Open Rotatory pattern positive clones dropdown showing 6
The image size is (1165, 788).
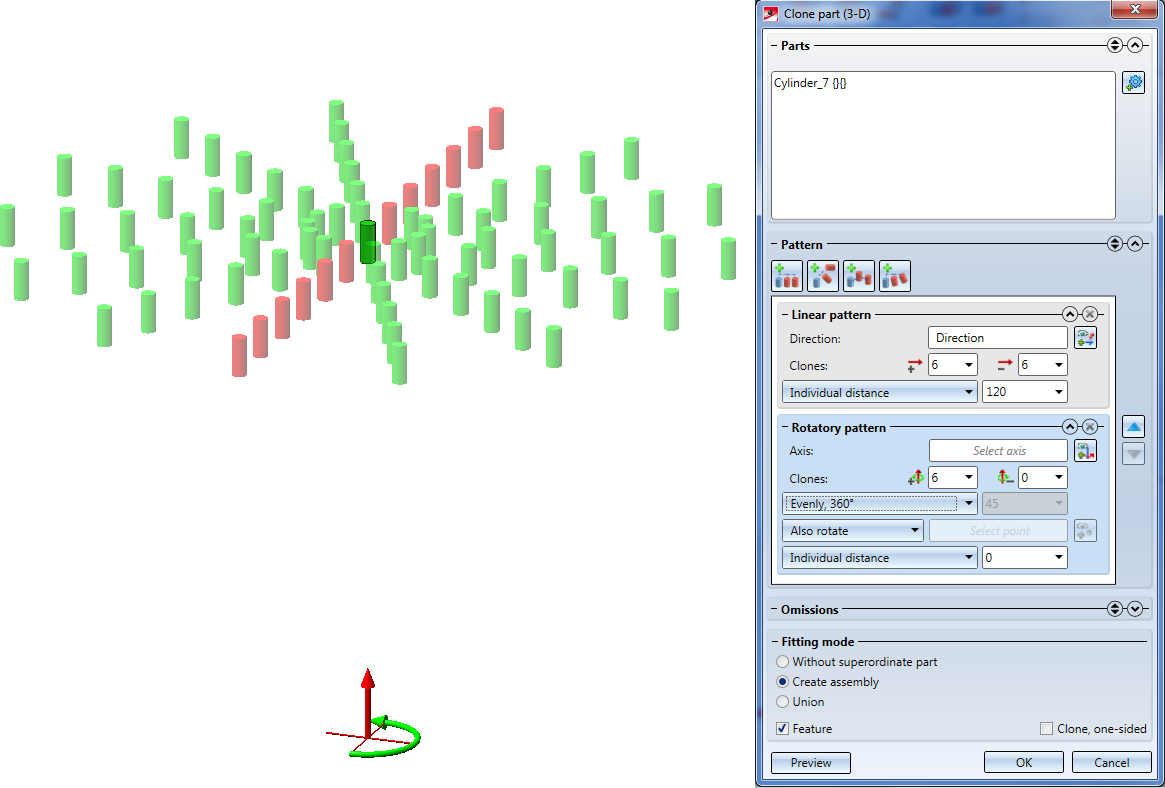click(x=969, y=478)
